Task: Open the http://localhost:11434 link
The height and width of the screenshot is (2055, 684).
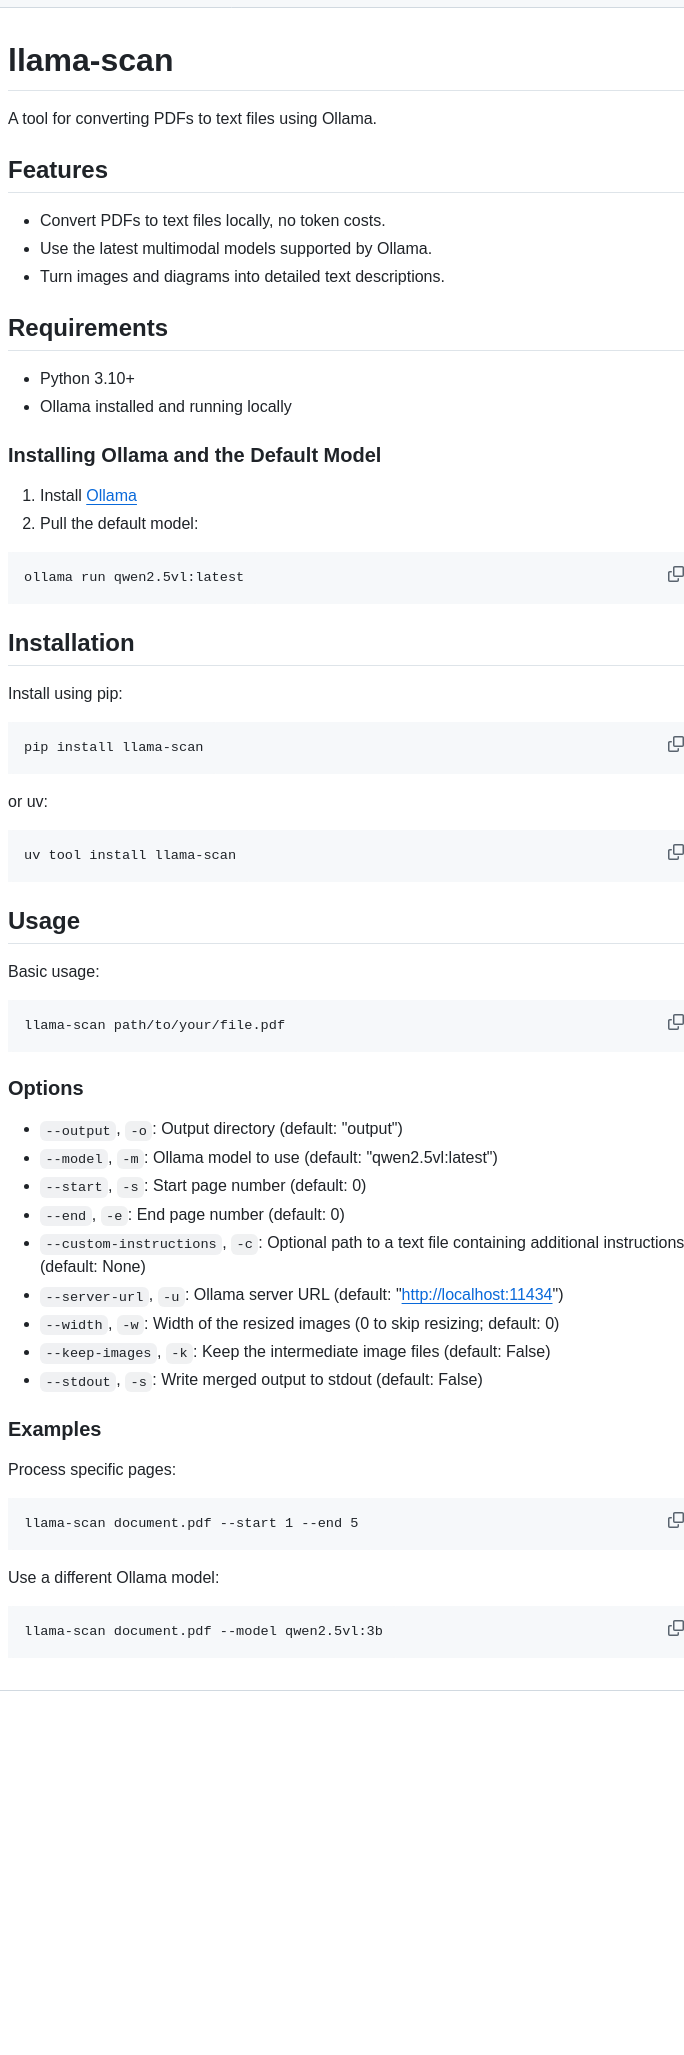Action: pos(476,1295)
